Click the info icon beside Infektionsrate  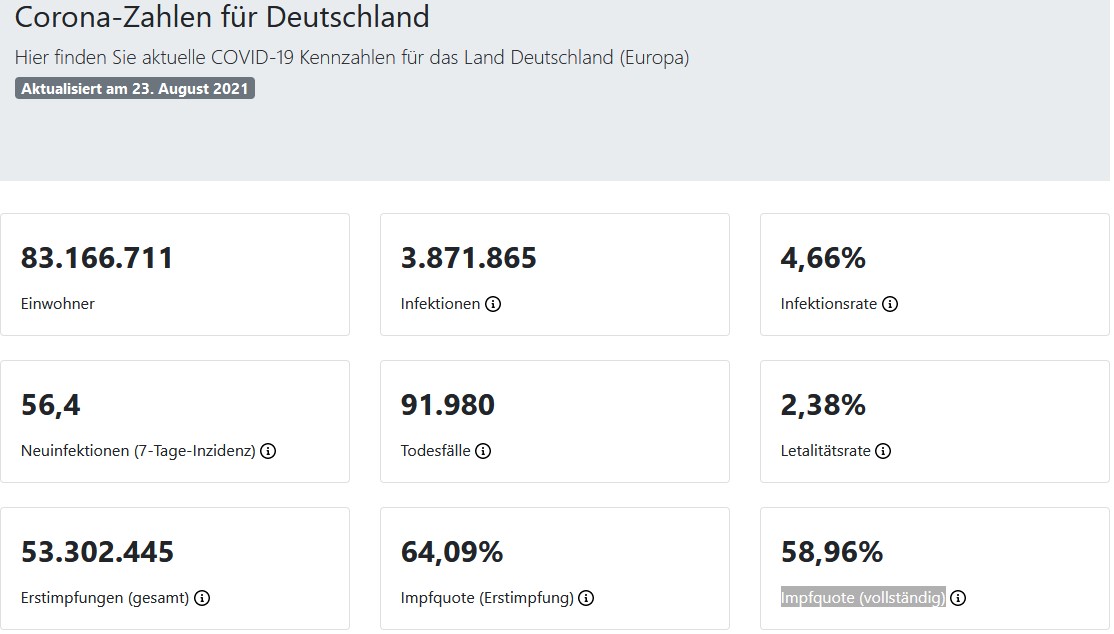(x=890, y=304)
